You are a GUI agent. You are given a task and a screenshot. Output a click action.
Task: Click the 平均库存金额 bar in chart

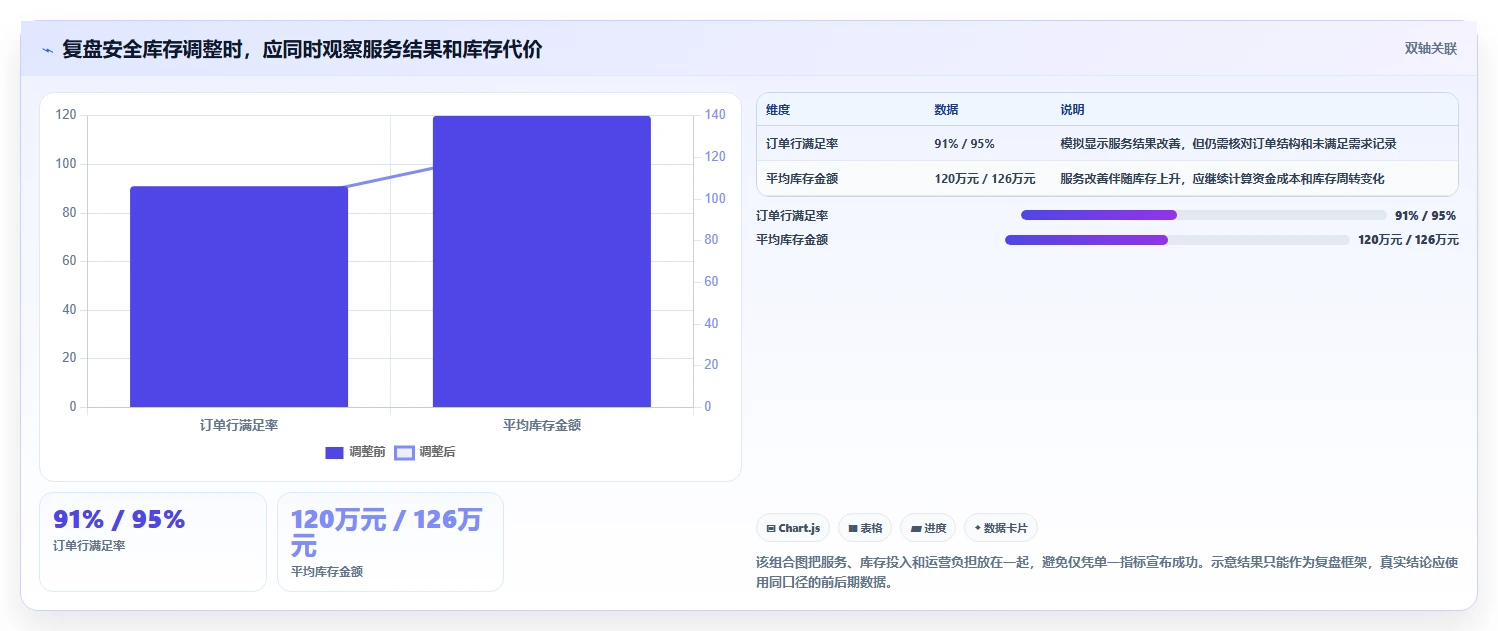pos(542,261)
